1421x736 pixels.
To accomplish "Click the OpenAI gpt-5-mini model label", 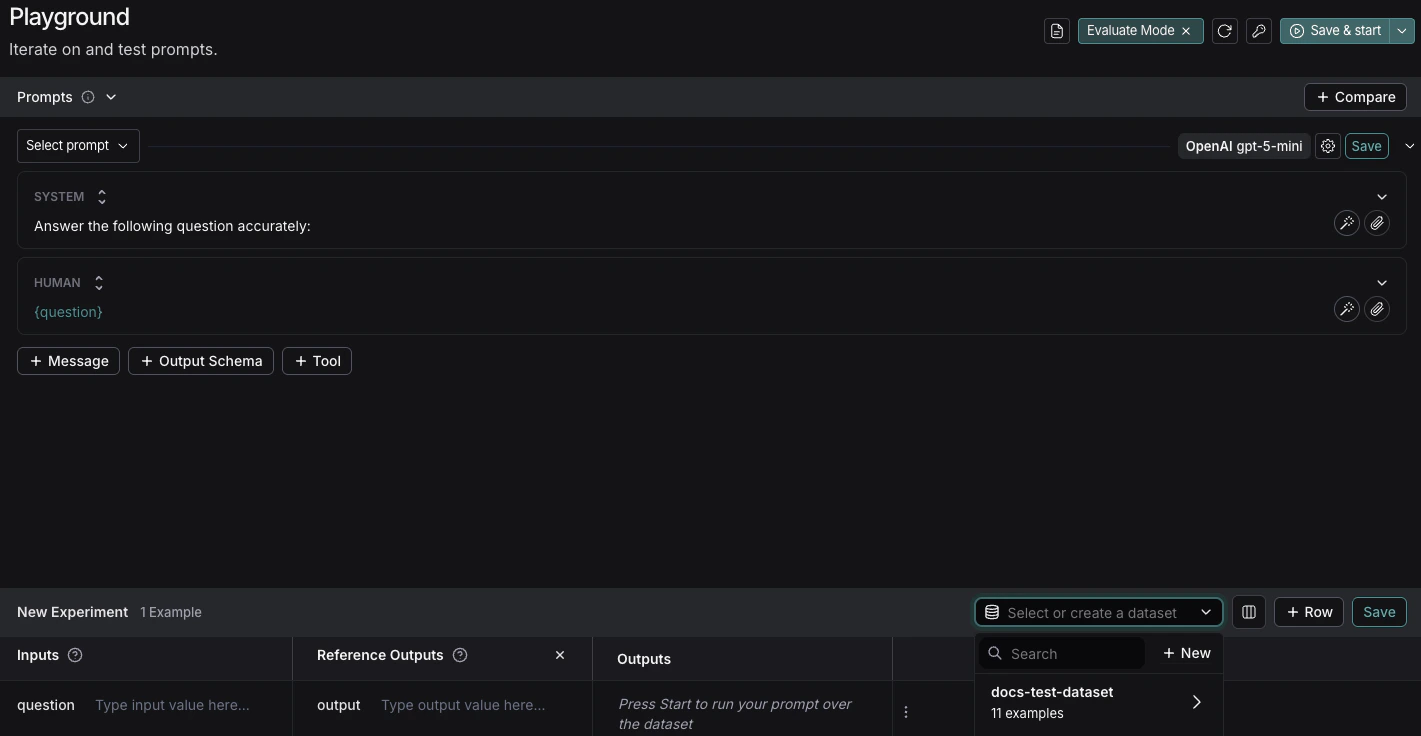I will (x=1243, y=146).
